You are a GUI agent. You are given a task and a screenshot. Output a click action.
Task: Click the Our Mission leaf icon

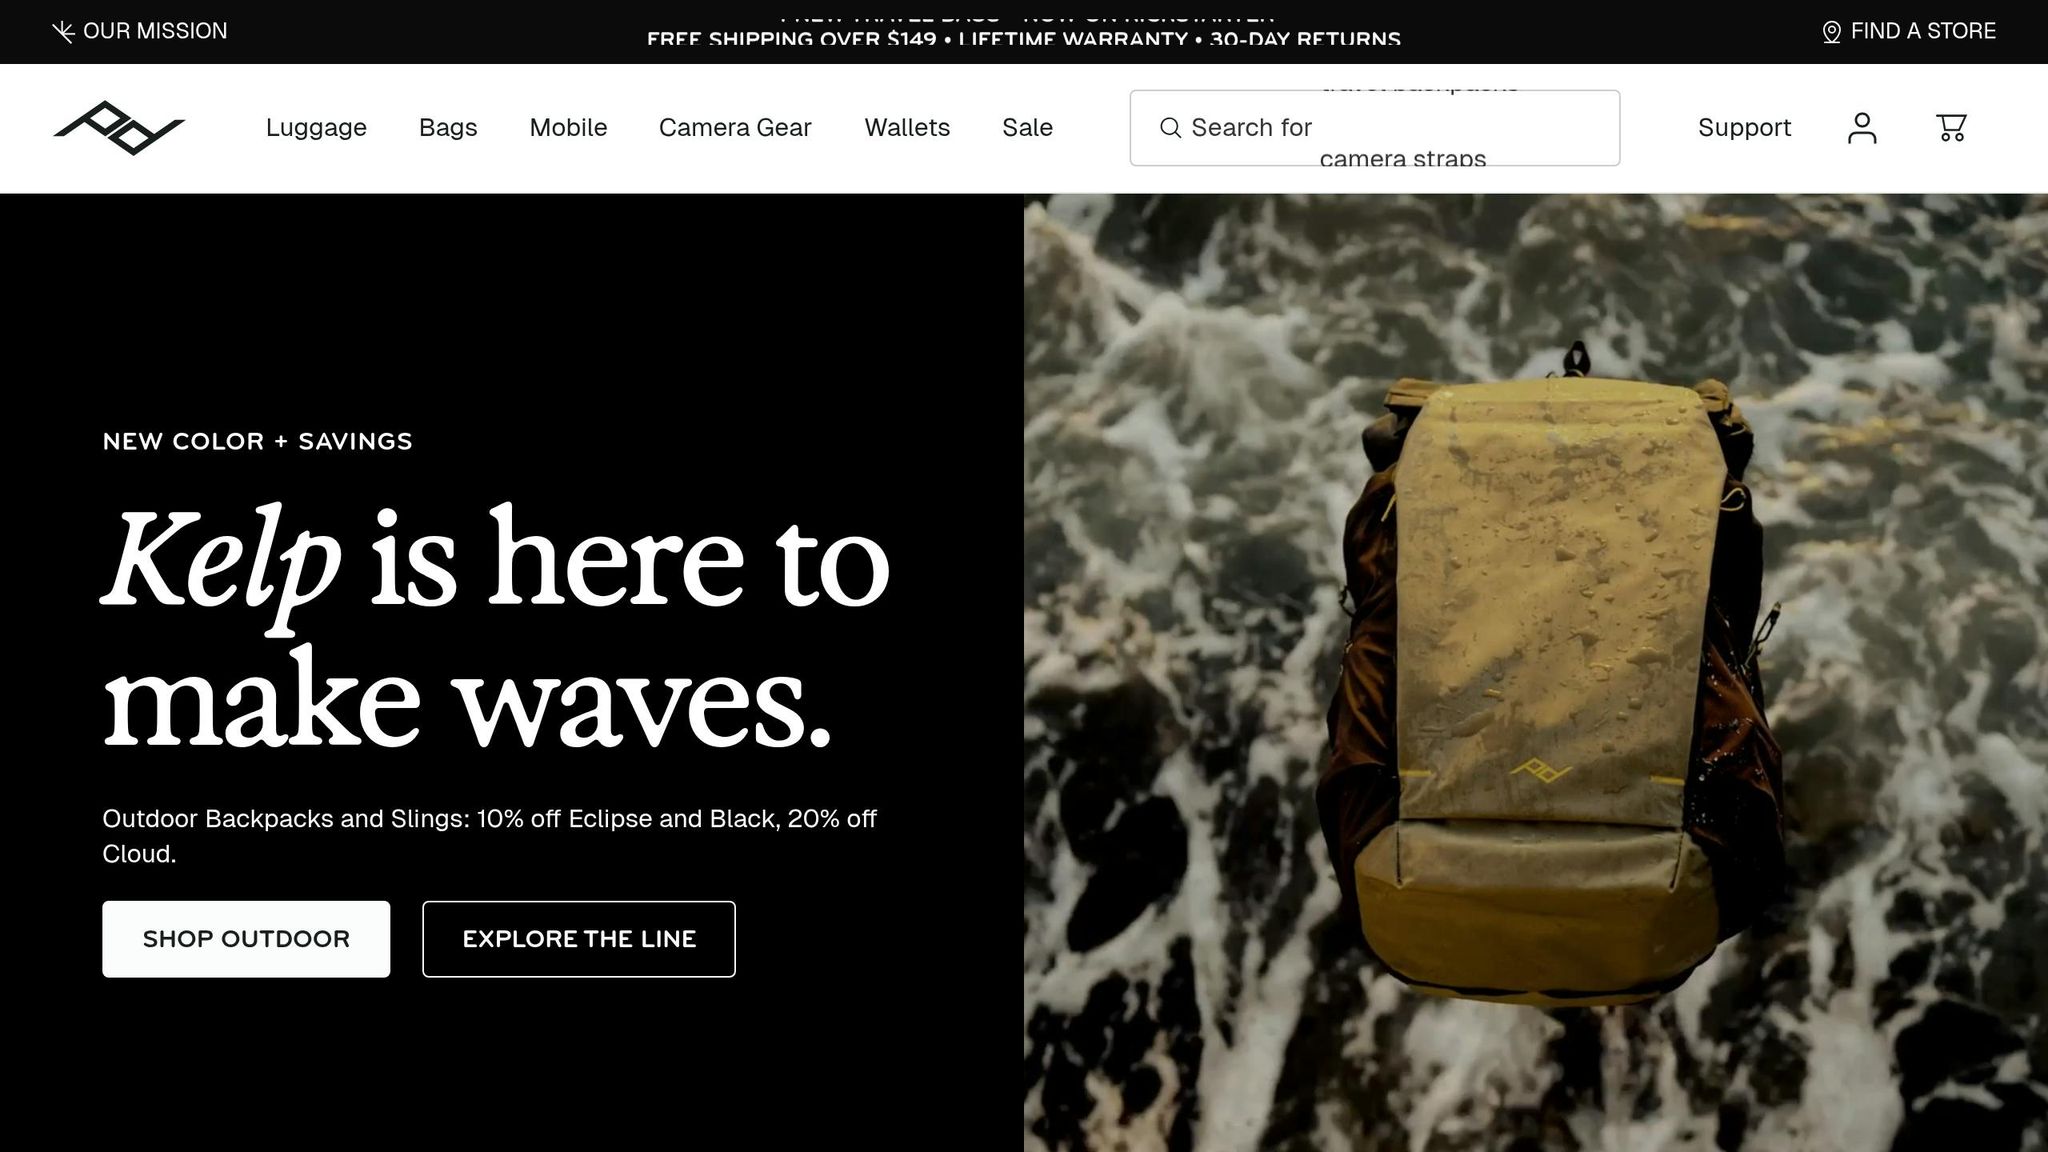63,32
